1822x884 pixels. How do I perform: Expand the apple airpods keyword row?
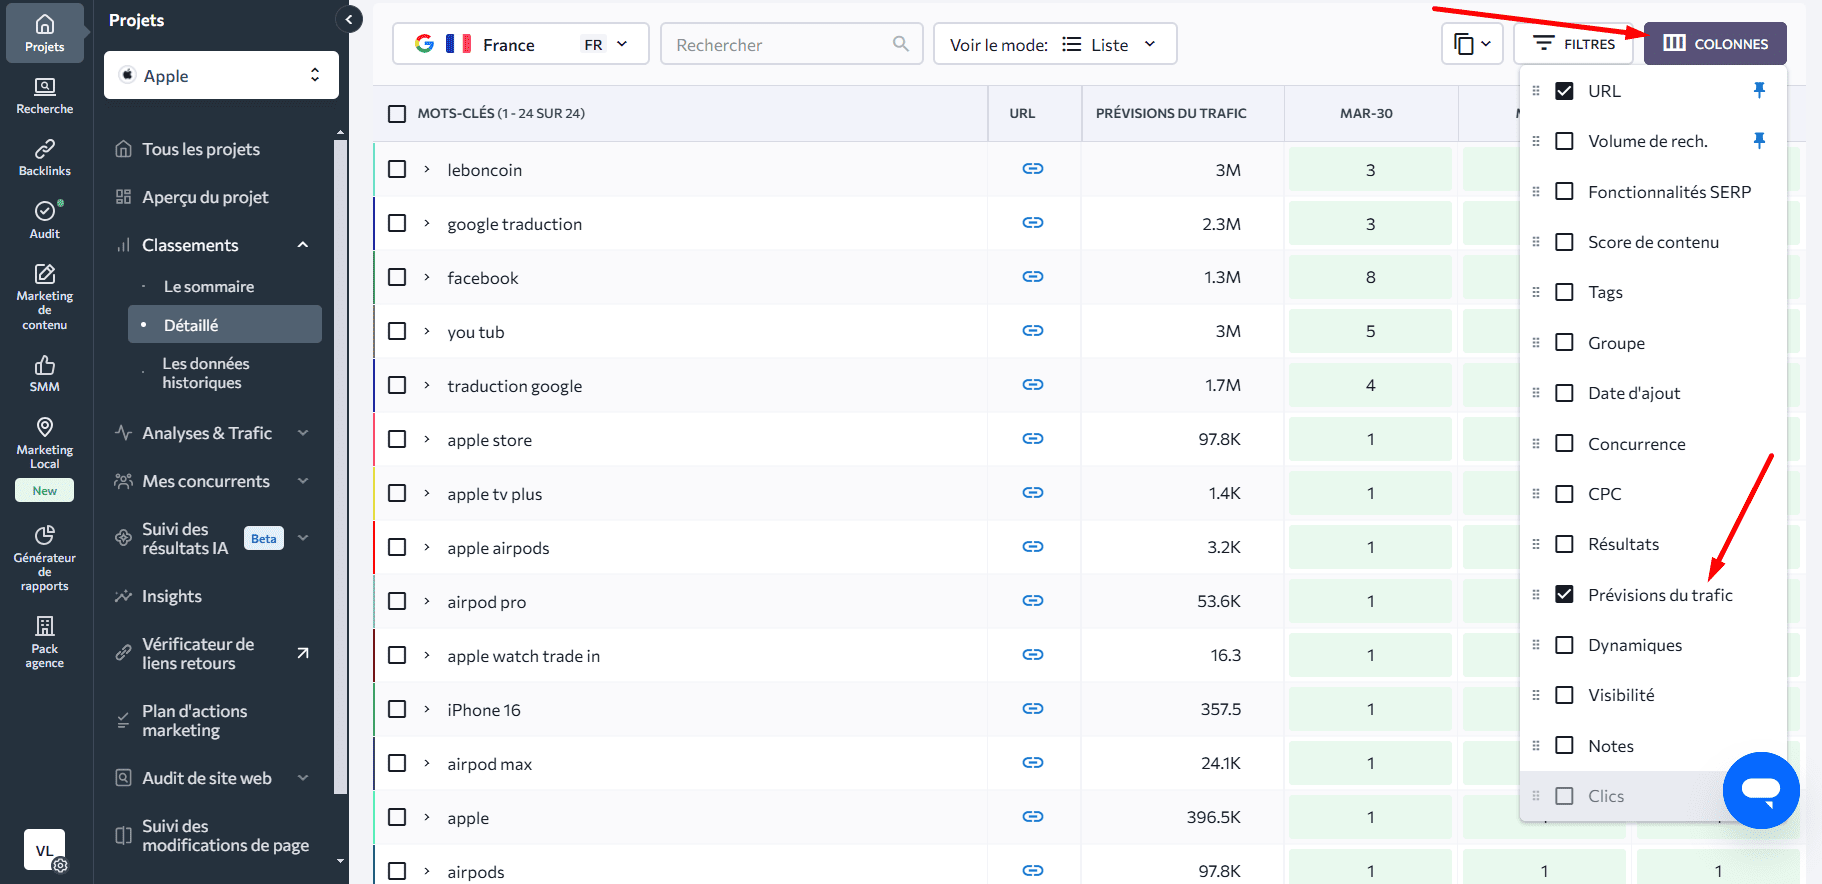click(427, 547)
